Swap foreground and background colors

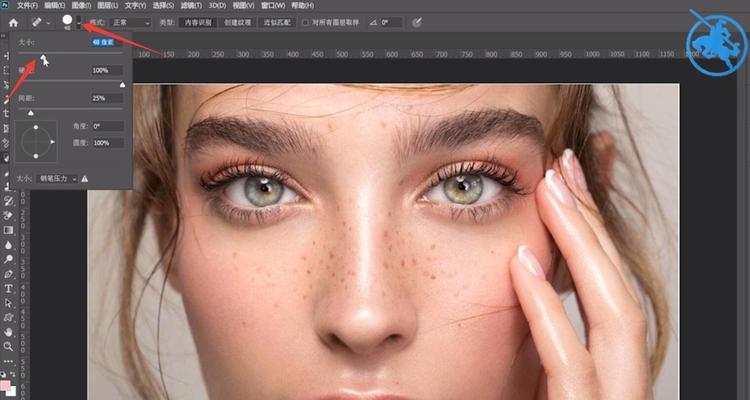point(12,374)
